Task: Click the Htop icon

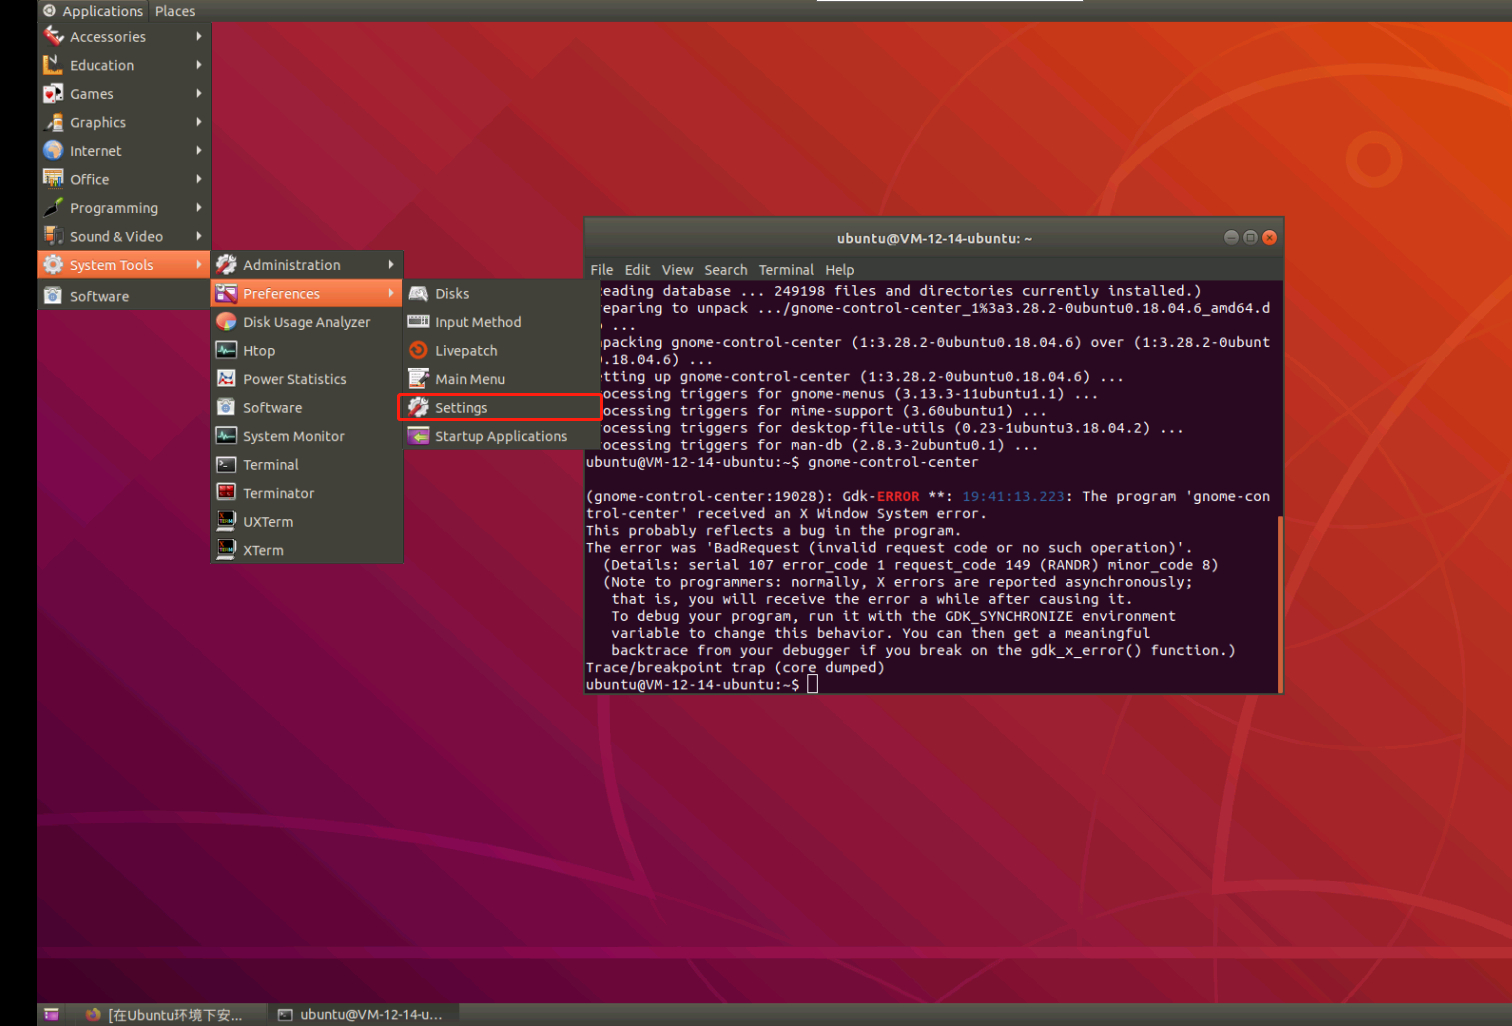Action: 226,350
